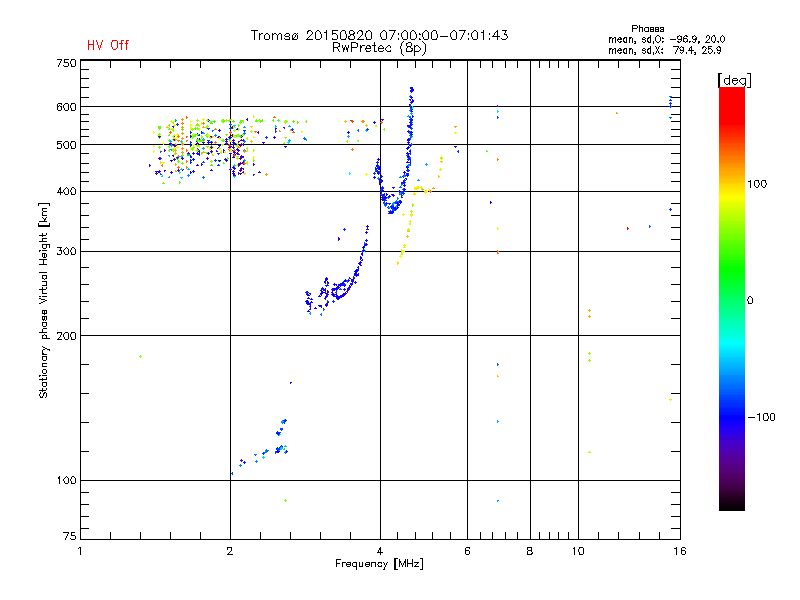
Task: Click the y-axis label '400'
Action: click(66, 191)
